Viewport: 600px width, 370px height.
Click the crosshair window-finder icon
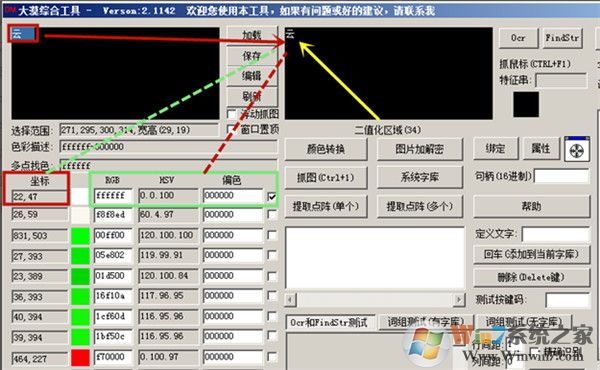pos(577,151)
